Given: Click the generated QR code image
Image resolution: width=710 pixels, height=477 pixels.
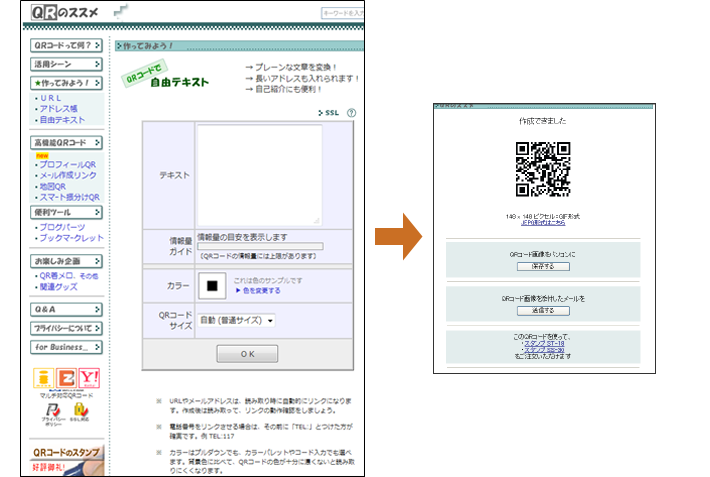Looking at the screenshot, I should (x=542, y=169).
